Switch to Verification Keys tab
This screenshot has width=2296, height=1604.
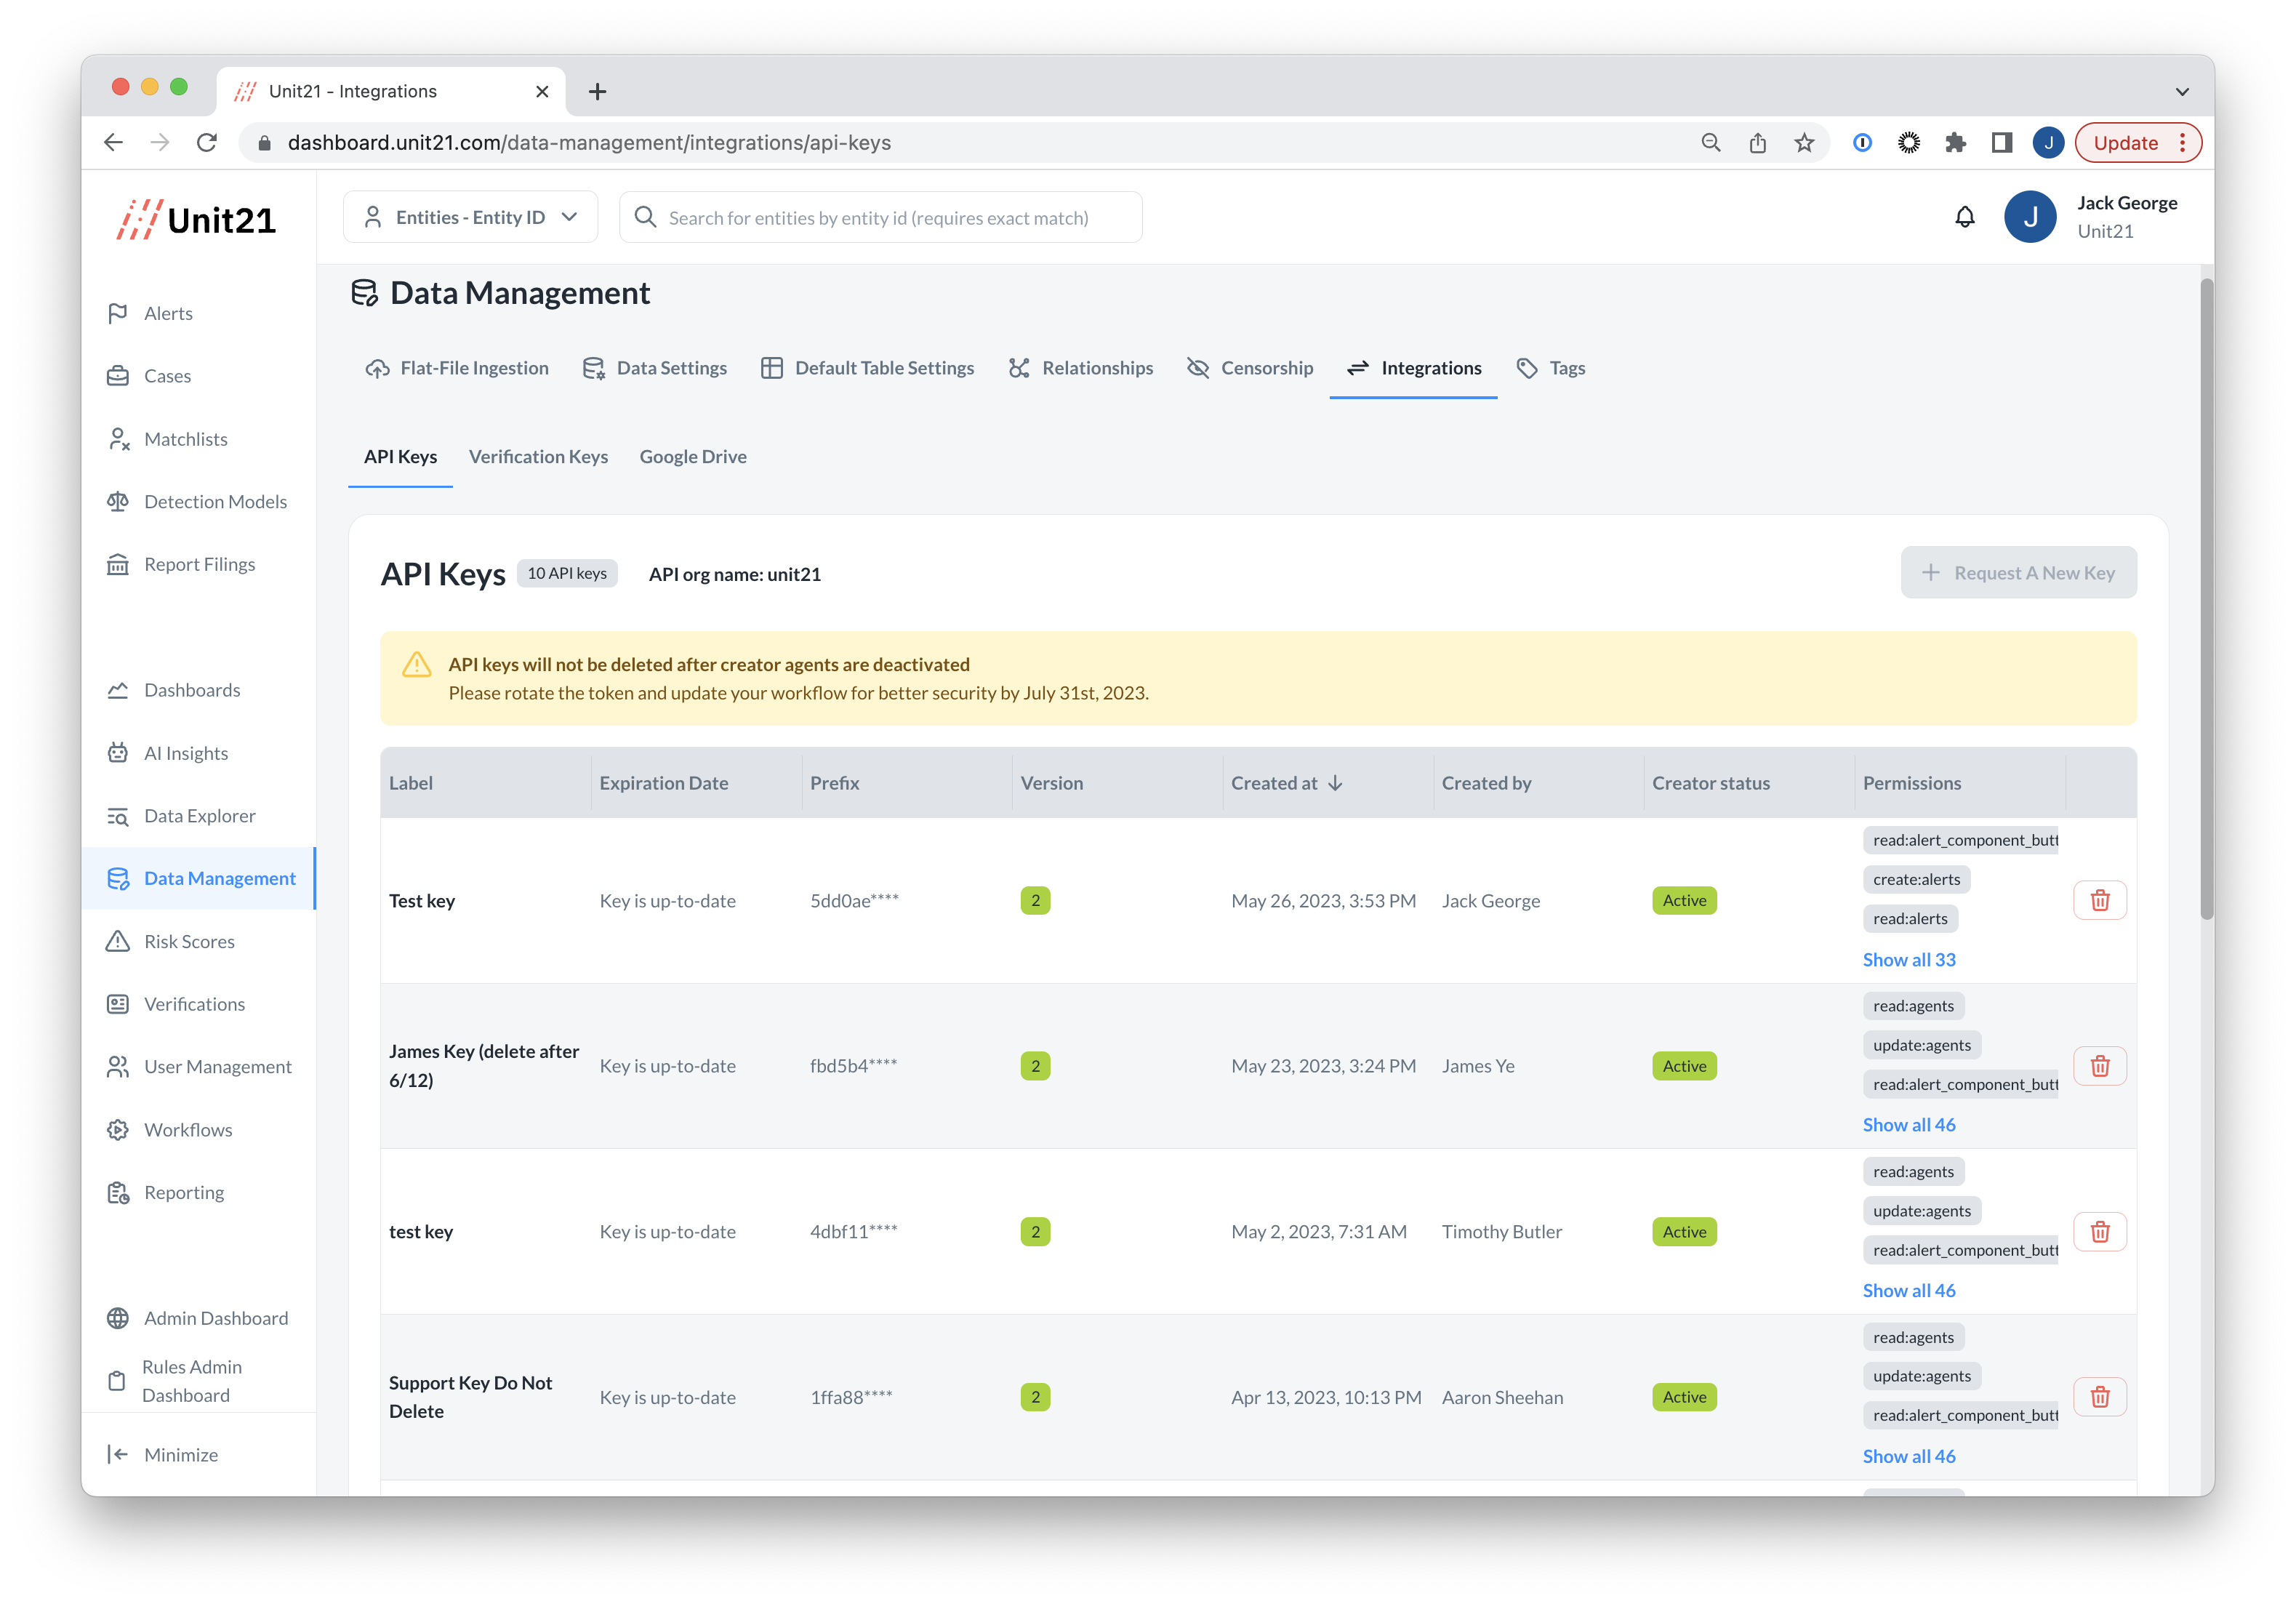pyautogui.click(x=538, y=456)
